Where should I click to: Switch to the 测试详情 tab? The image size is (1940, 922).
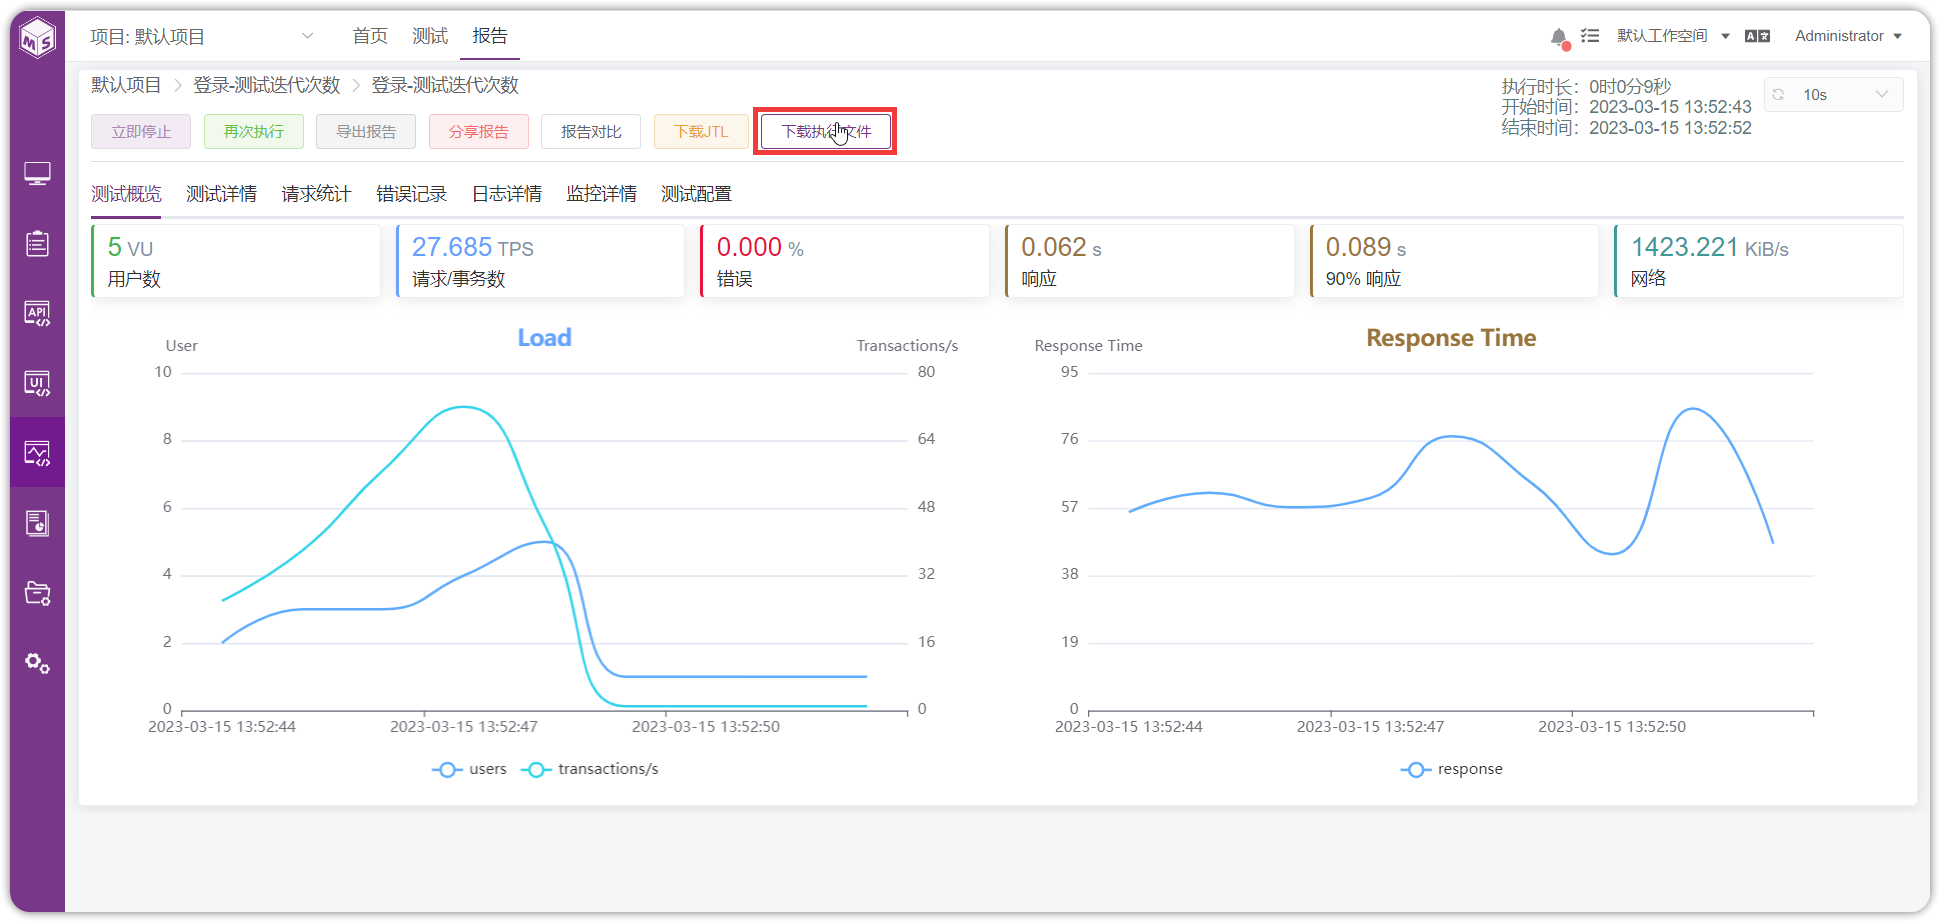pos(221,194)
